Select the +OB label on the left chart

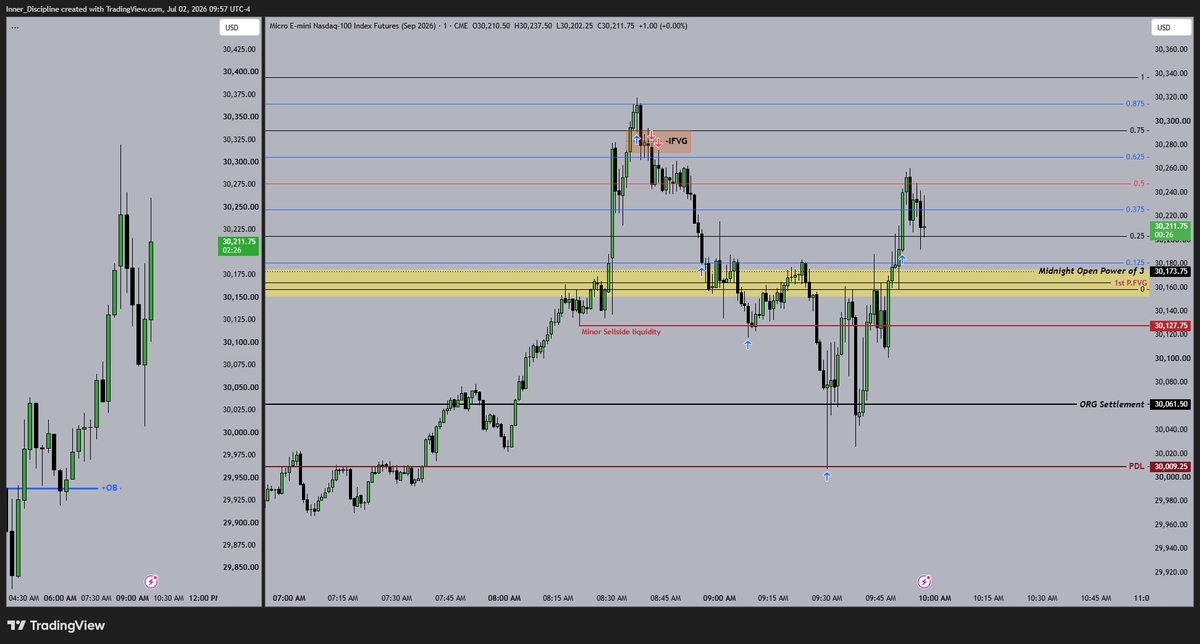point(110,488)
